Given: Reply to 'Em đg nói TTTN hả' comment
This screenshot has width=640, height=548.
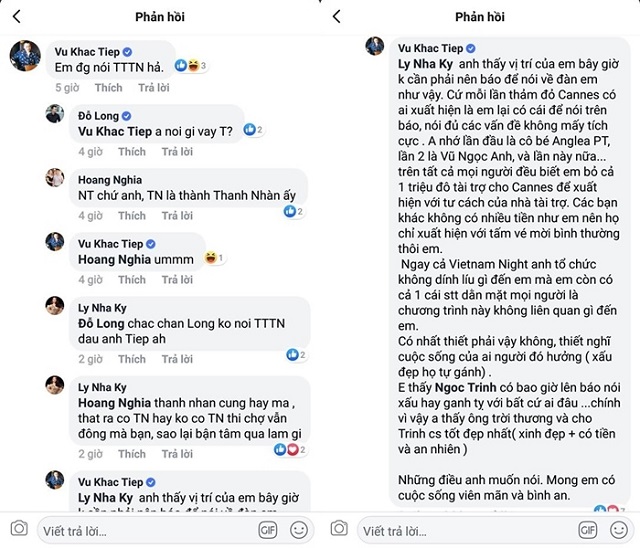Looking at the screenshot, I should [x=154, y=88].
